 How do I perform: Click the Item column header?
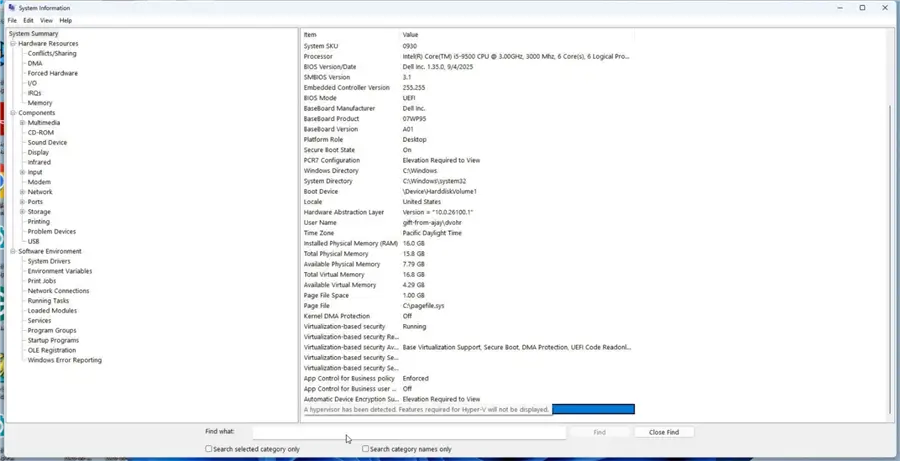pyautogui.click(x=350, y=35)
